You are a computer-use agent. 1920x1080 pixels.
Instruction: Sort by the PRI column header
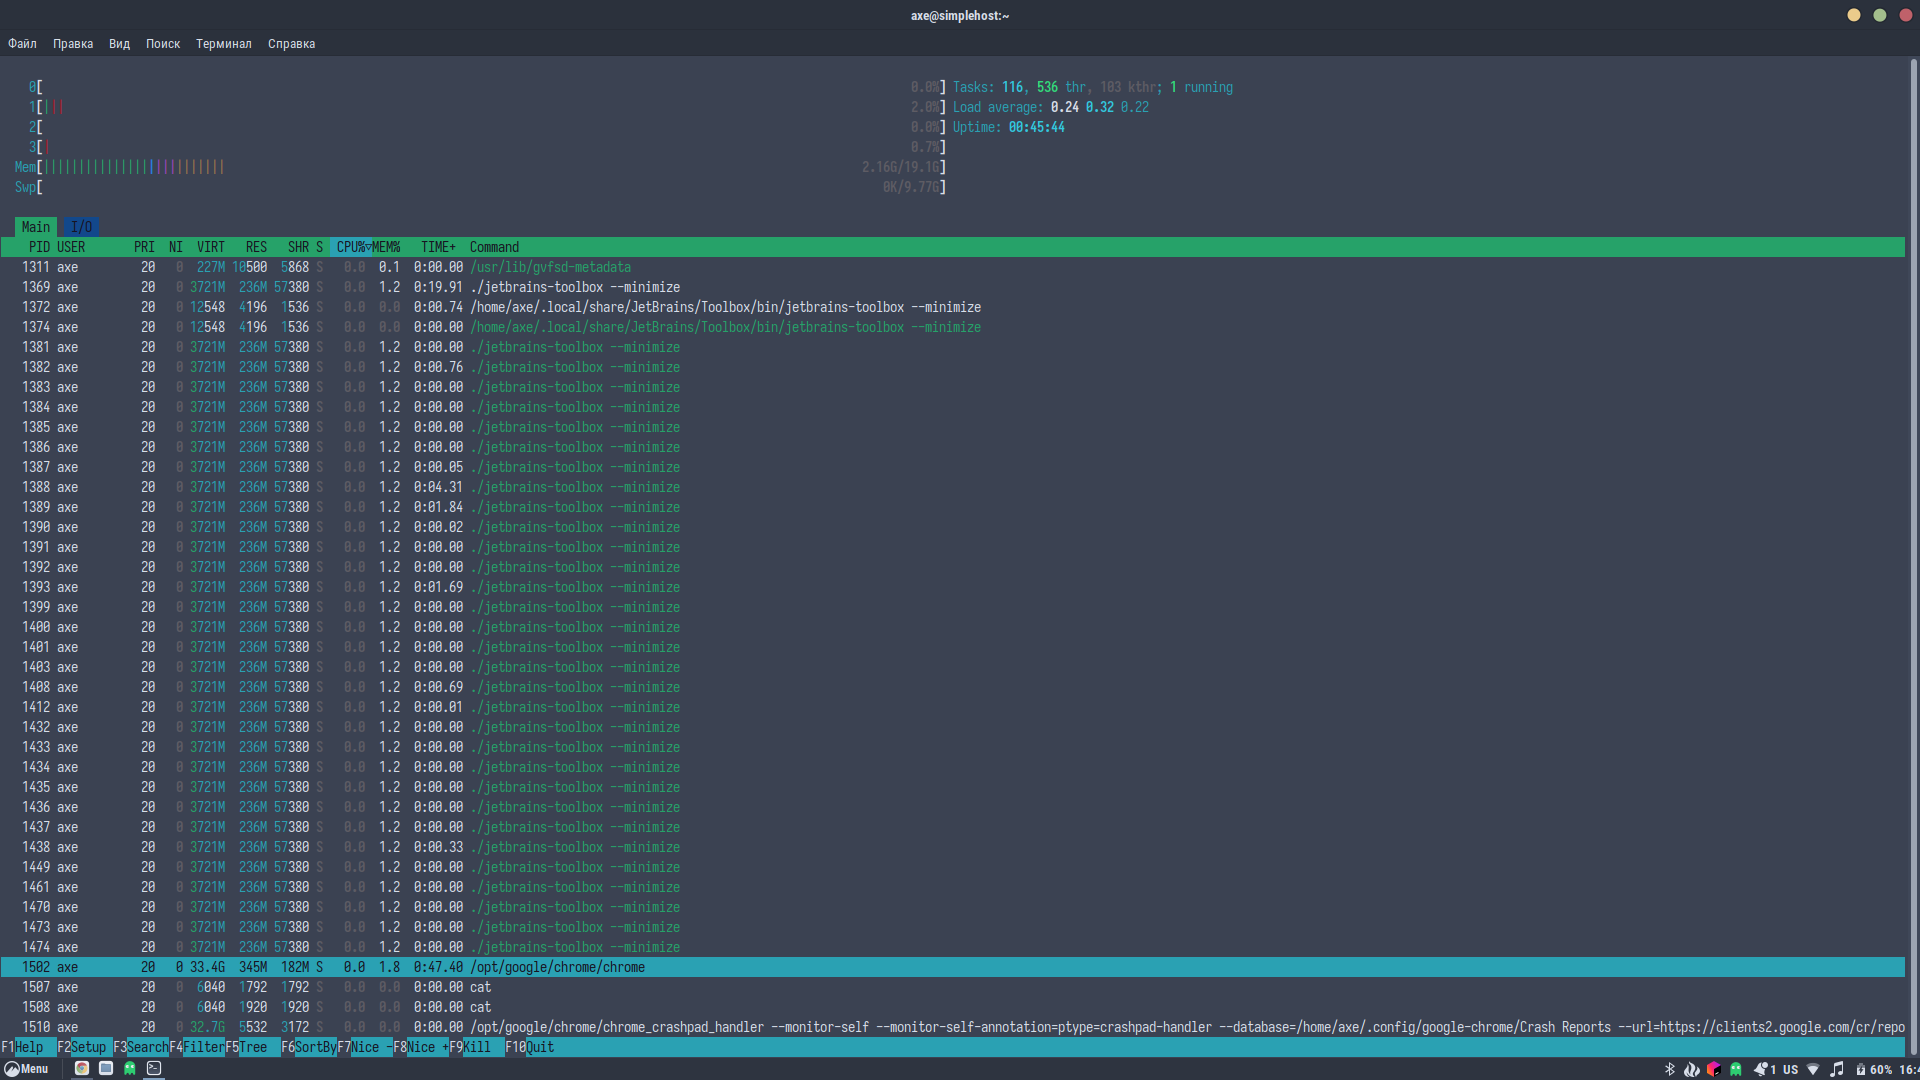(x=144, y=247)
